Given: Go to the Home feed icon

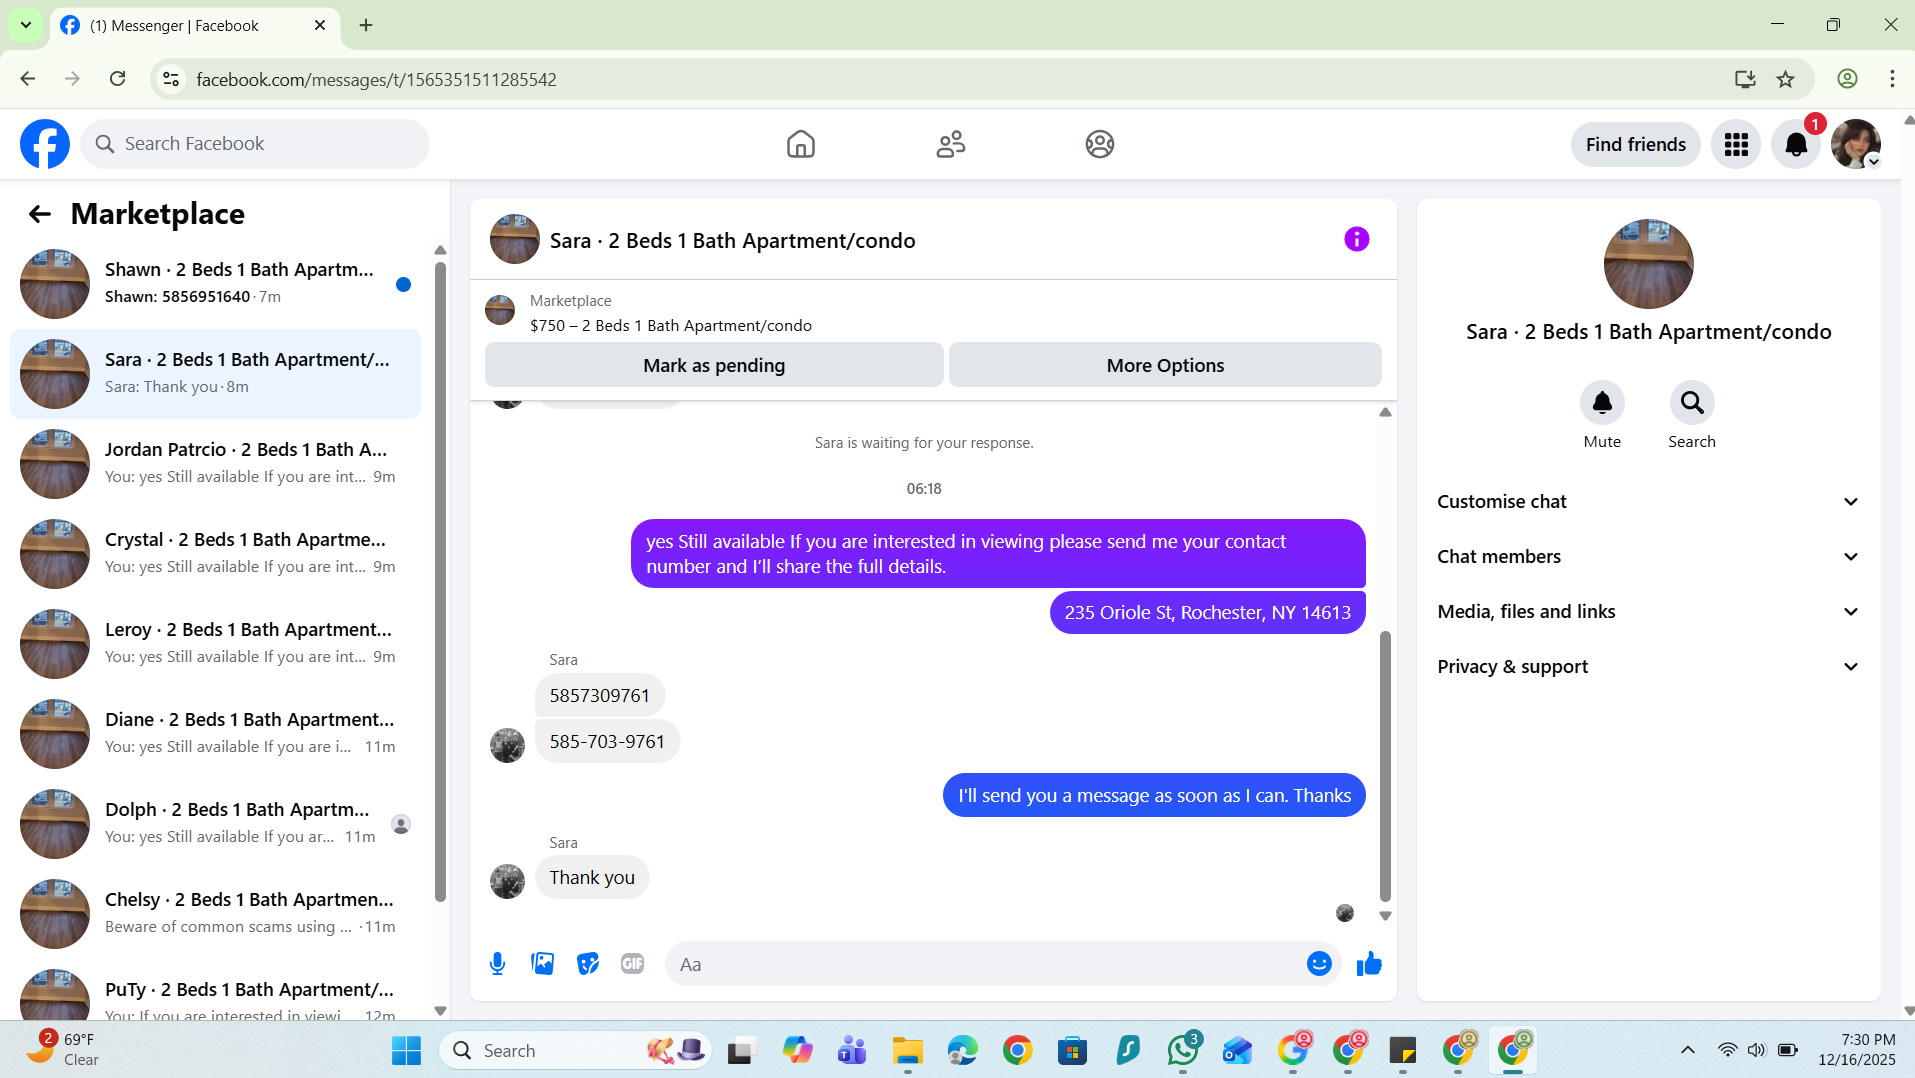Looking at the screenshot, I should point(800,144).
